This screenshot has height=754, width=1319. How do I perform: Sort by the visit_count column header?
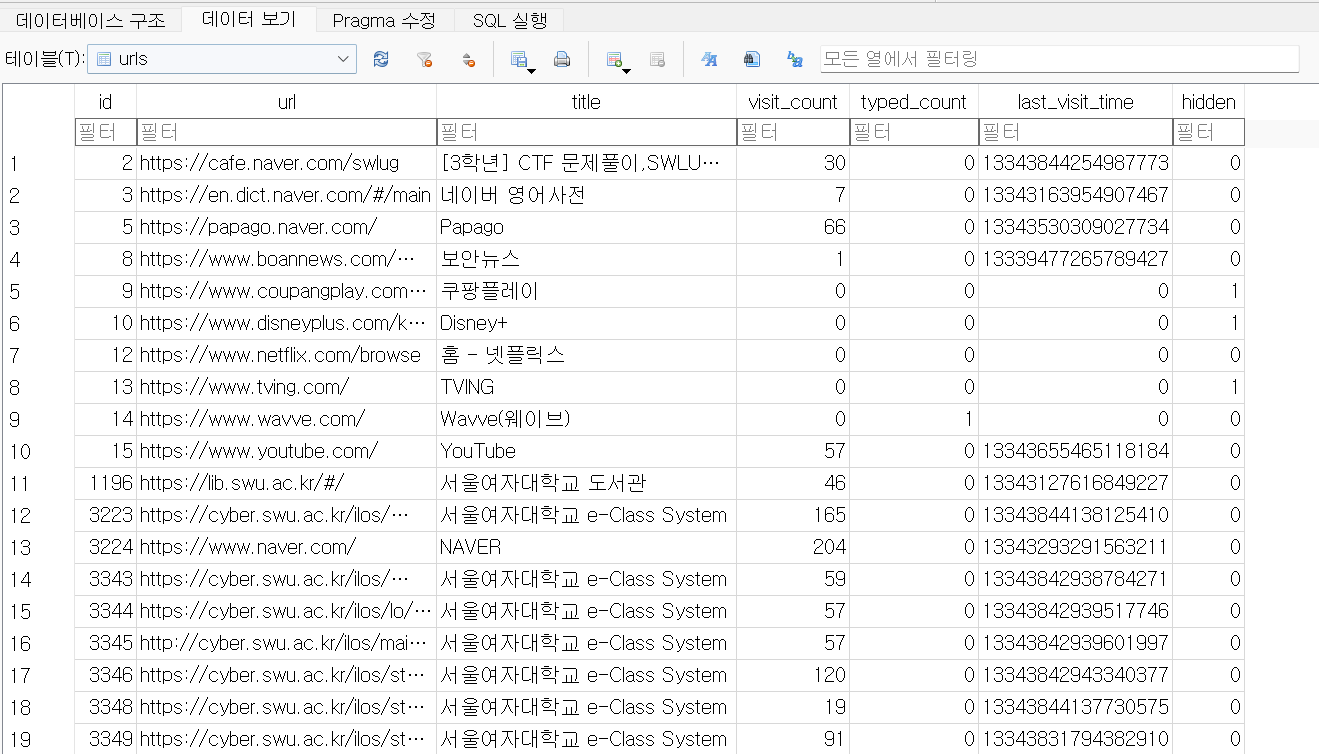pyautogui.click(x=793, y=102)
